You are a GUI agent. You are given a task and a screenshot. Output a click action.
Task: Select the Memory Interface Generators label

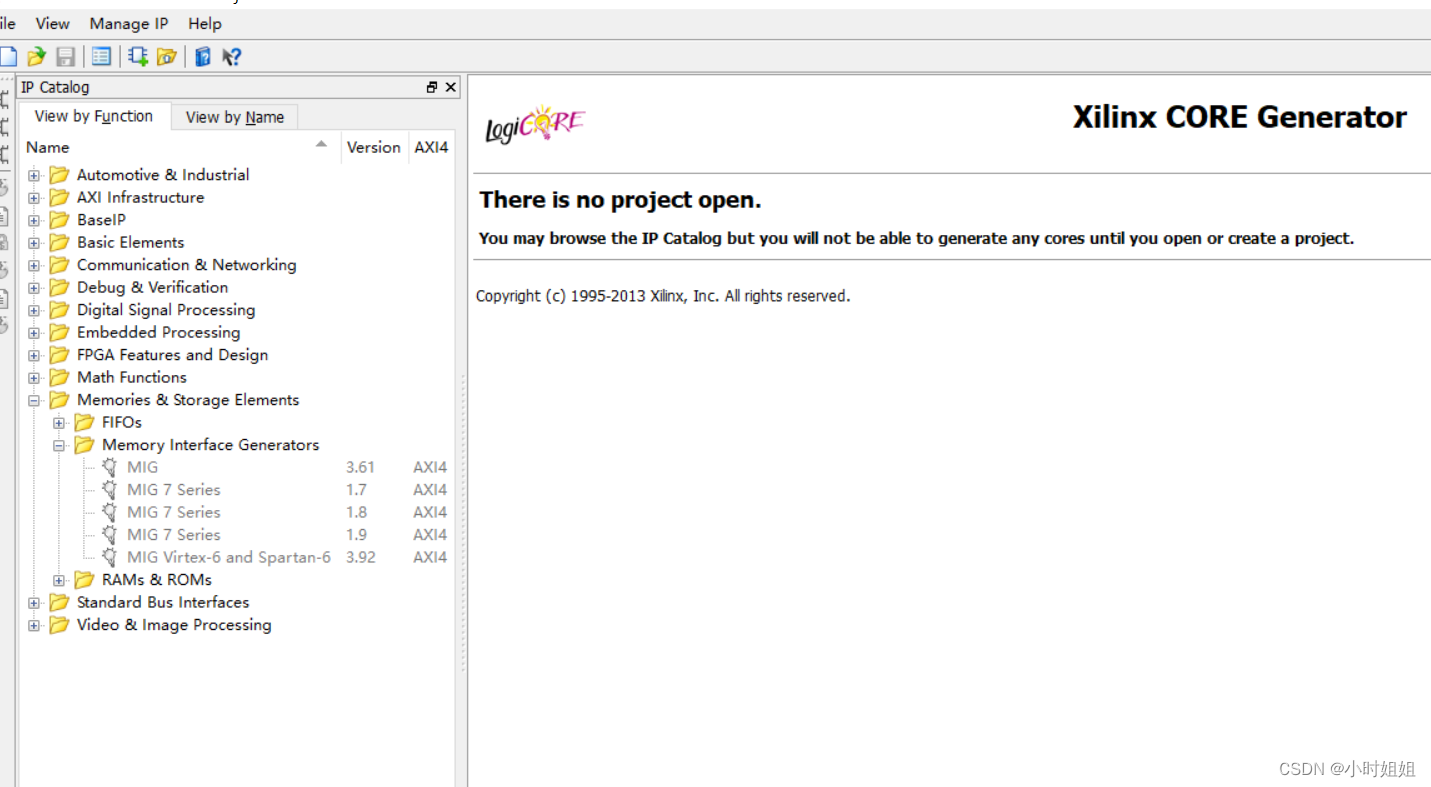210,445
